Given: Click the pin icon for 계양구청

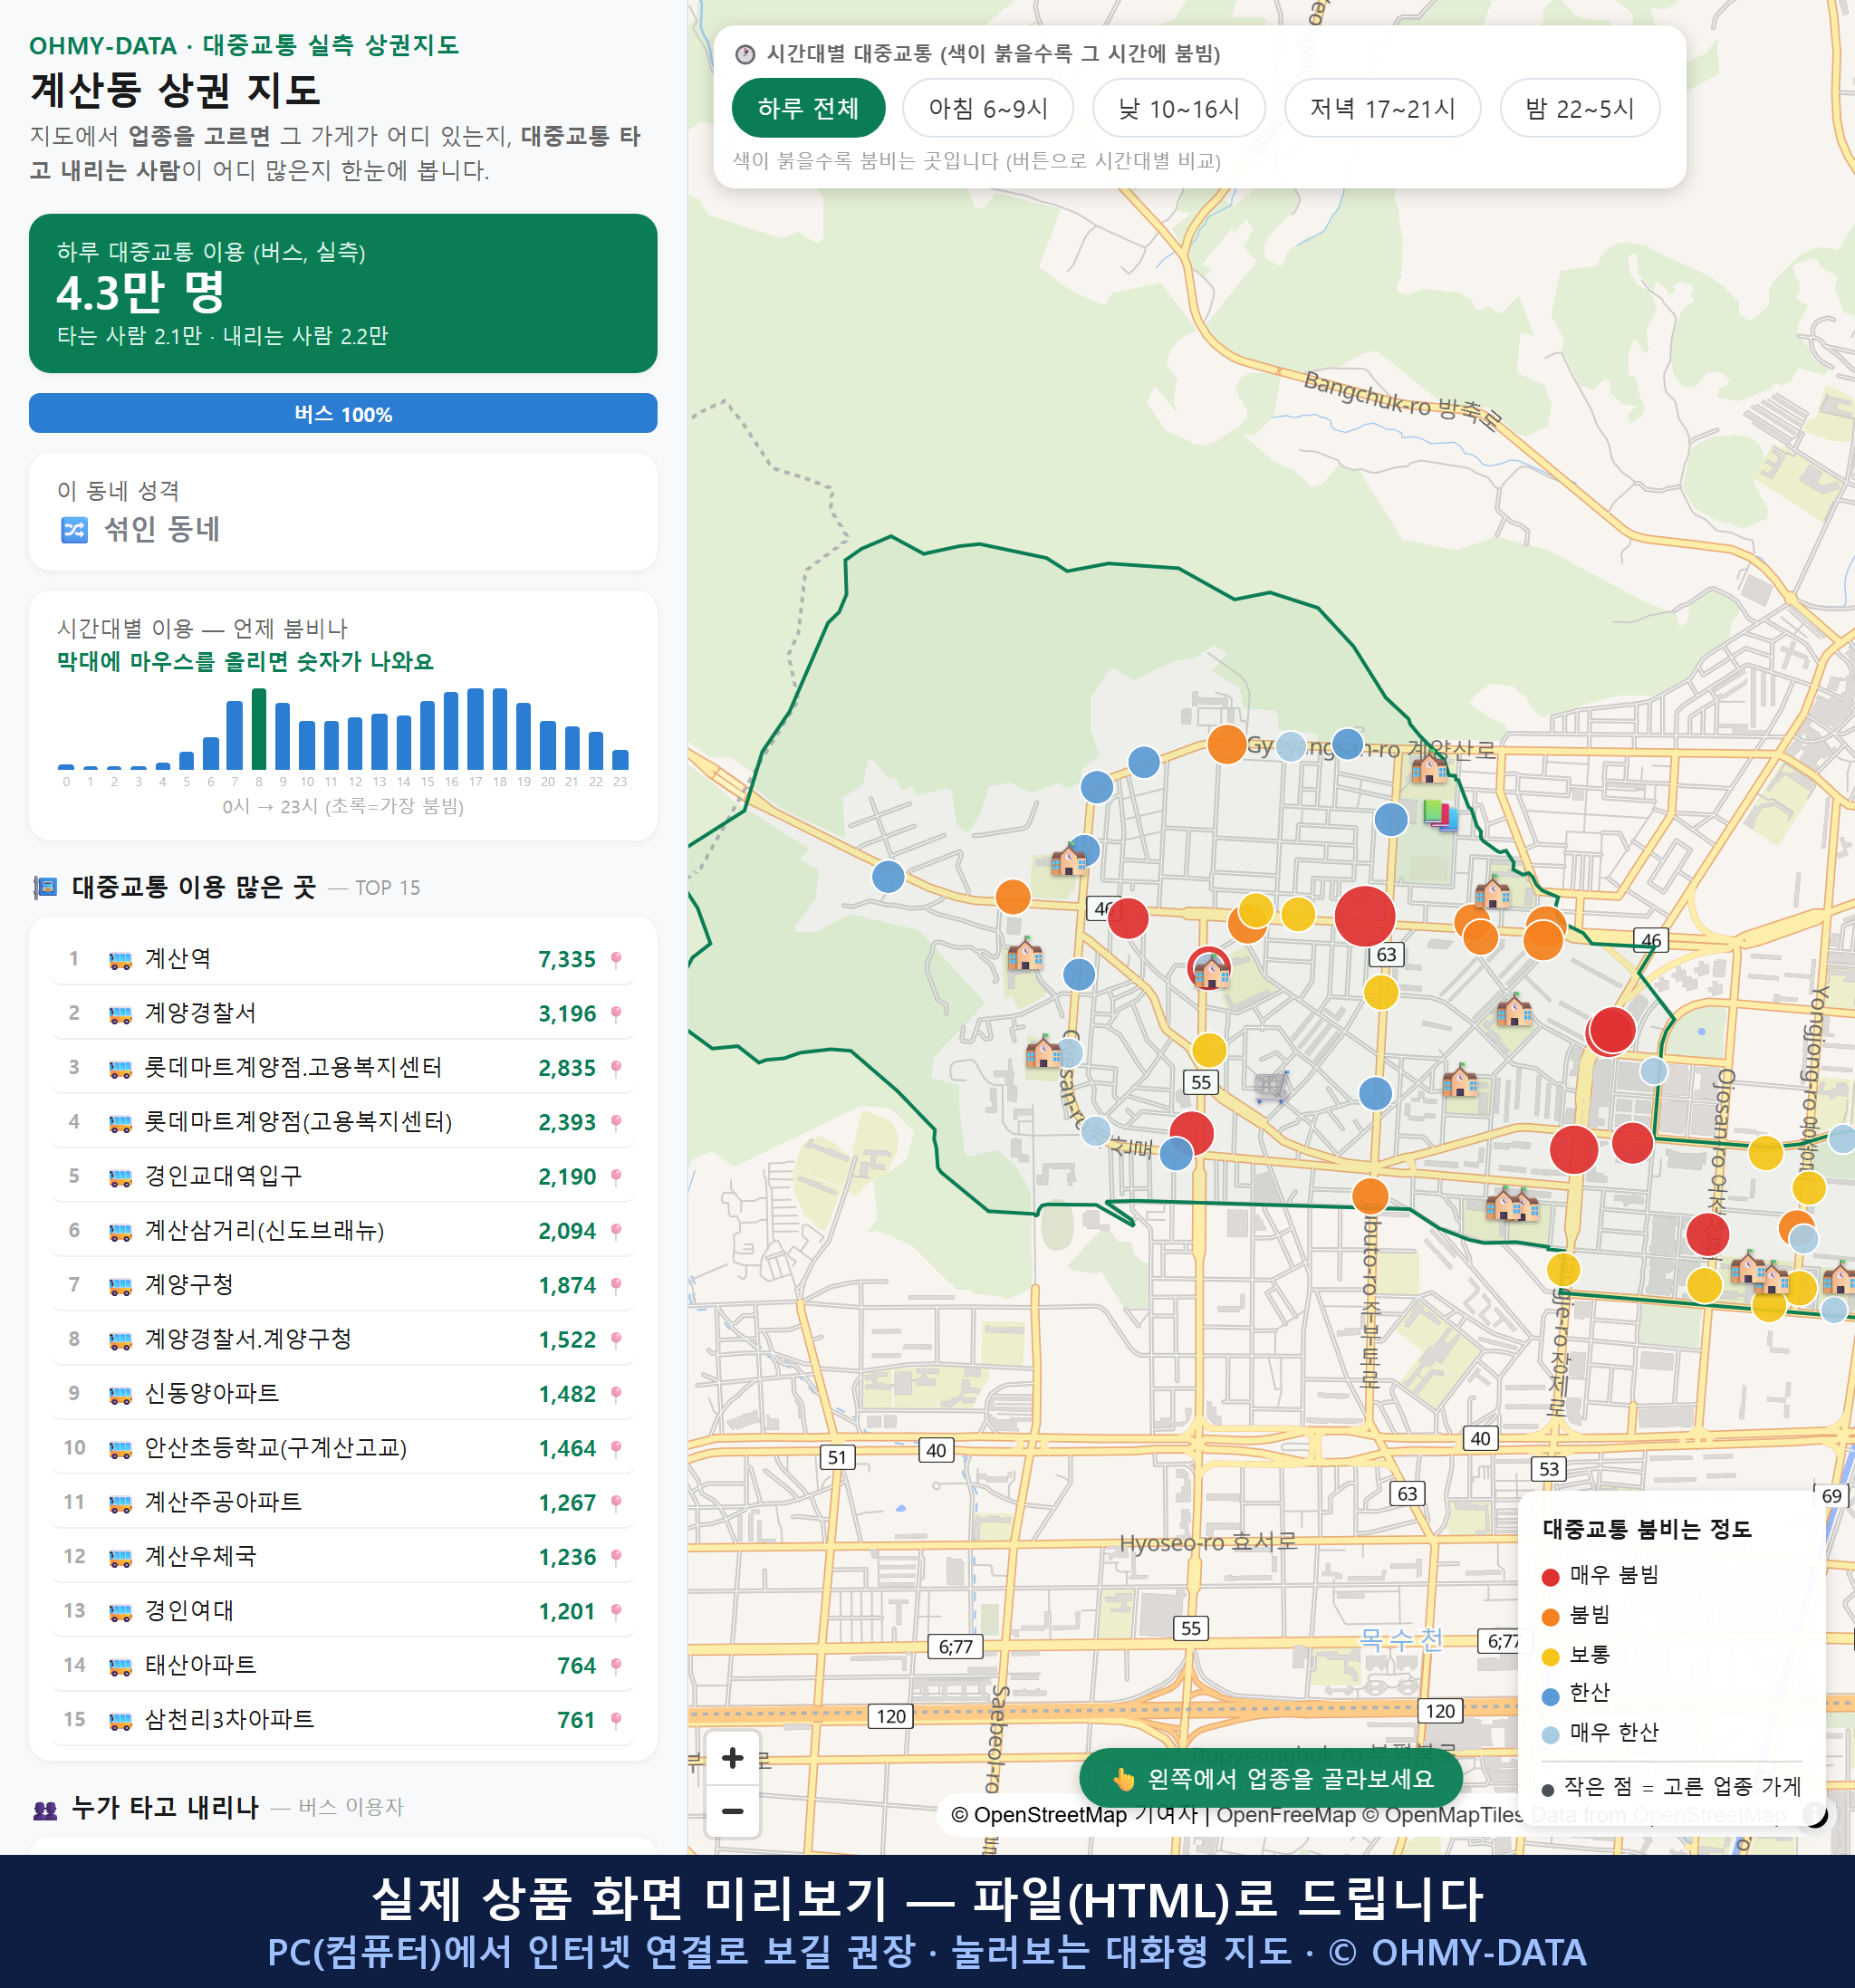Looking at the screenshot, I should [616, 1285].
